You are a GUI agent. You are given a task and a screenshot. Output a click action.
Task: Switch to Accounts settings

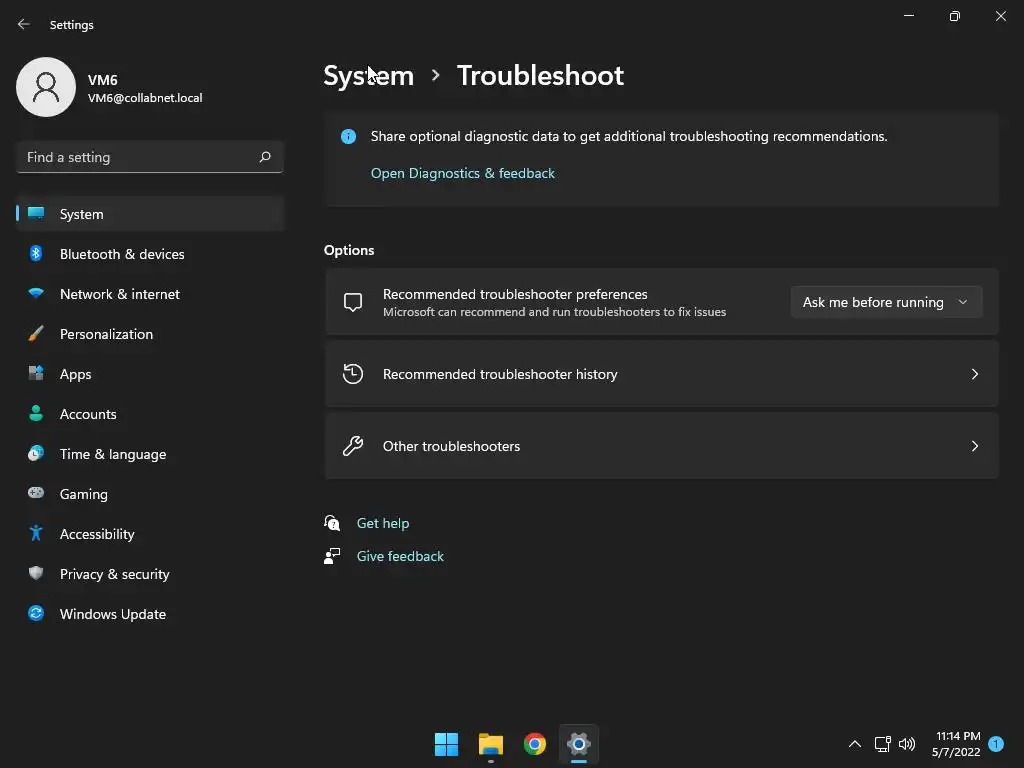(150, 413)
